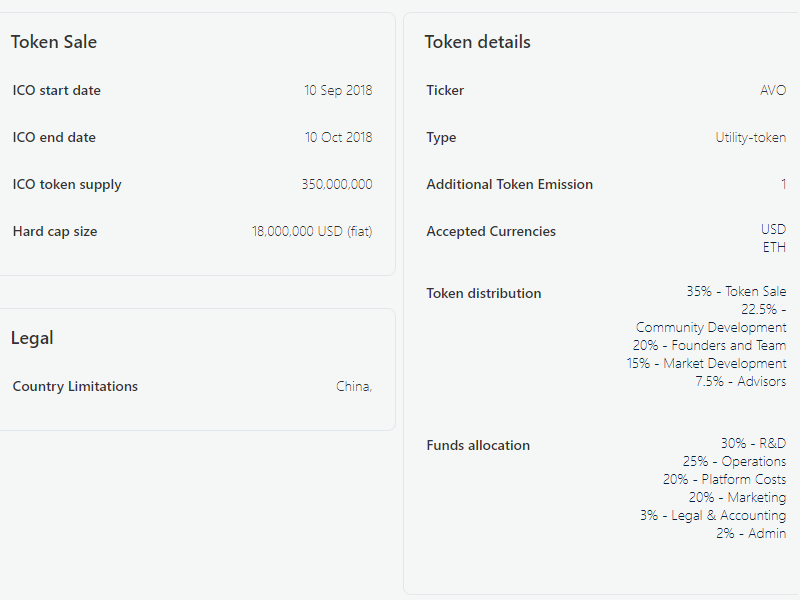Screen dimensions: 800x600
Task: Select the ICO start date label
Action: [57, 90]
